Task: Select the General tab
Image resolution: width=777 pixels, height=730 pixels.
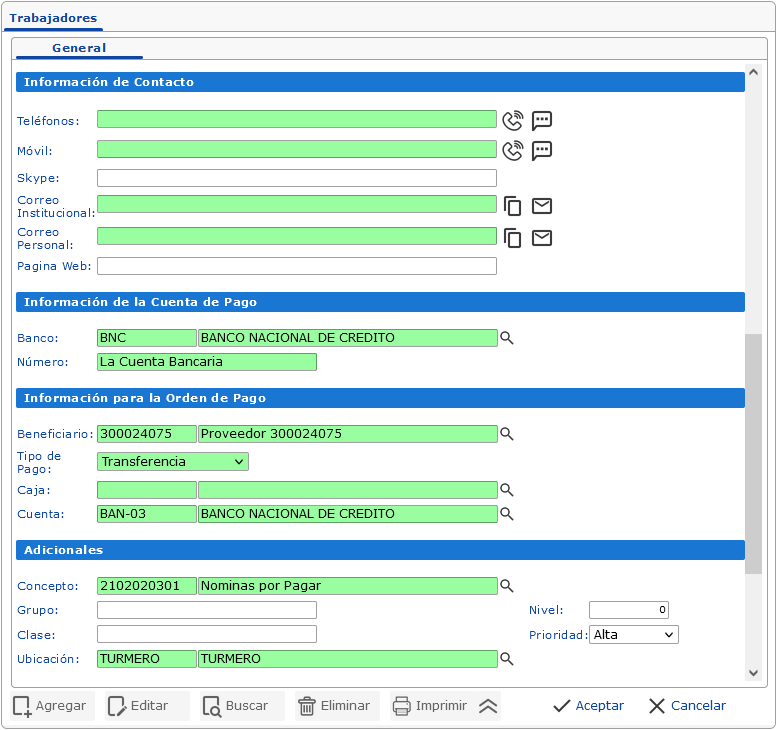Action: tap(79, 48)
